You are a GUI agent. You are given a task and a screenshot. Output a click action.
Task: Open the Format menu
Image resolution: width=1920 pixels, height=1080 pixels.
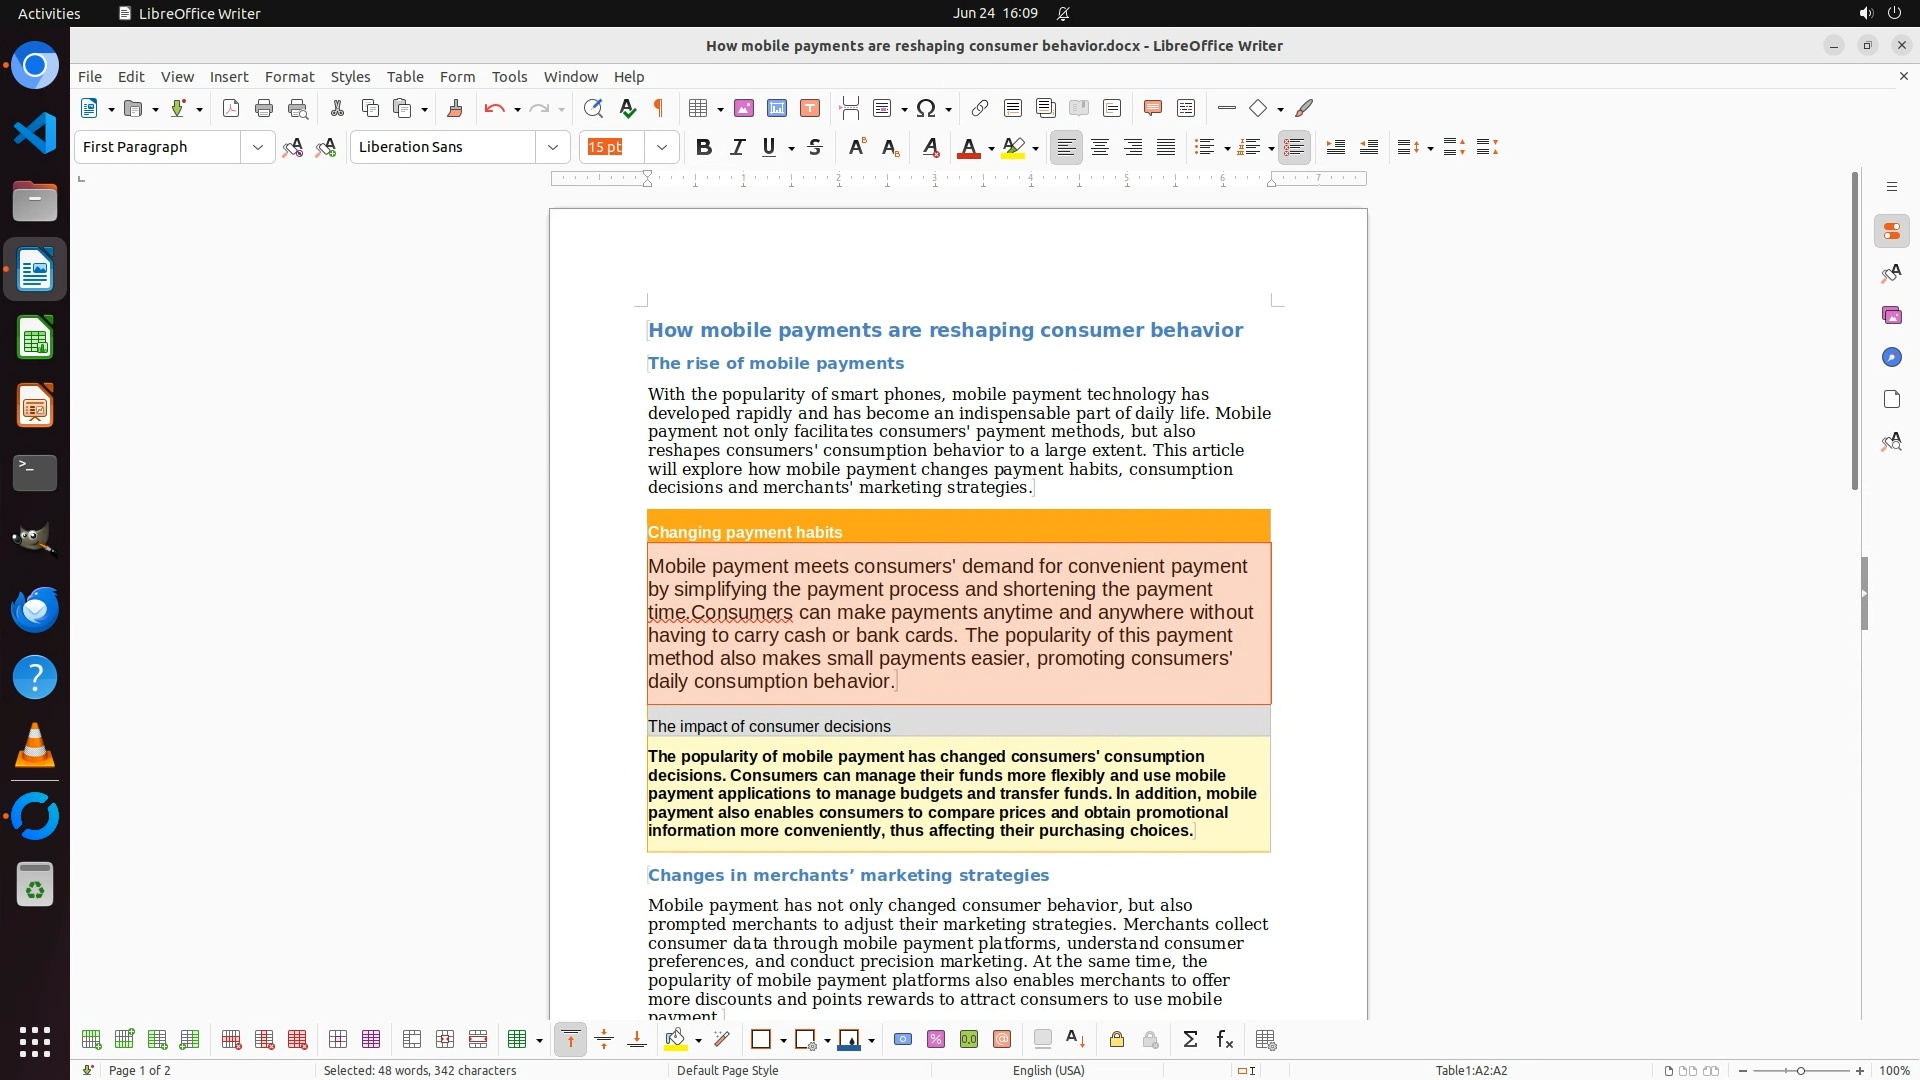[289, 76]
